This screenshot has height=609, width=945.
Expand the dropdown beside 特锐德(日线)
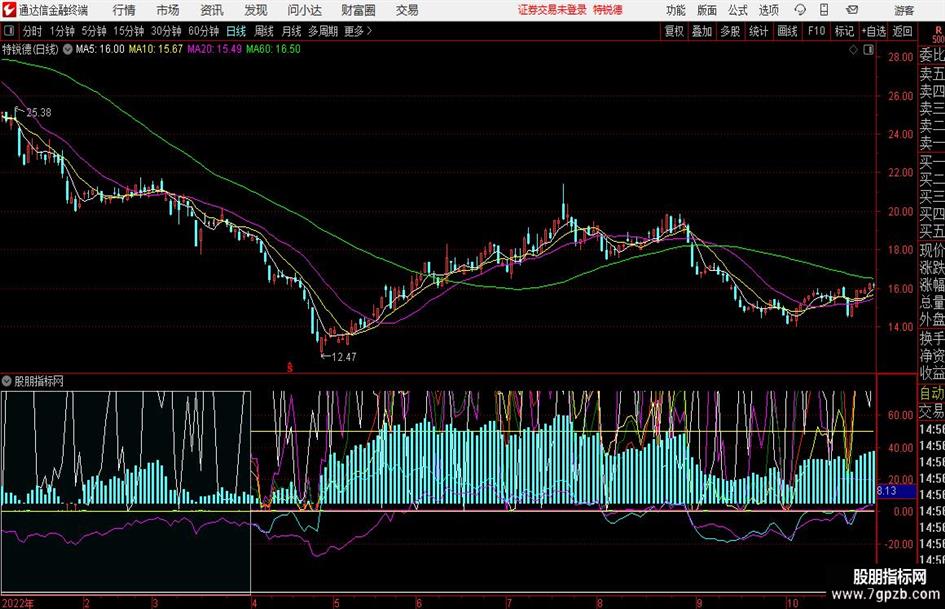coord(68,49)
